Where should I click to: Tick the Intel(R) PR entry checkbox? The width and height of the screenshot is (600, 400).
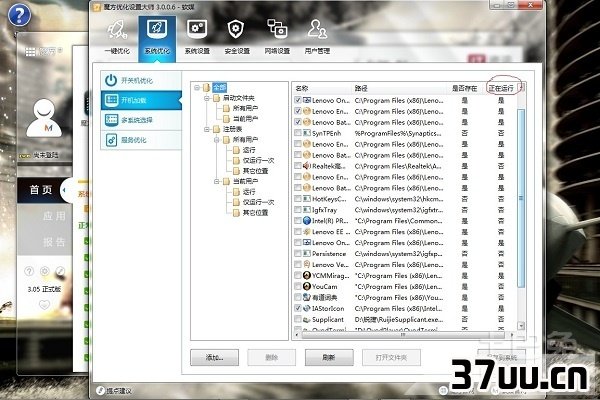(x=298, y=221)
